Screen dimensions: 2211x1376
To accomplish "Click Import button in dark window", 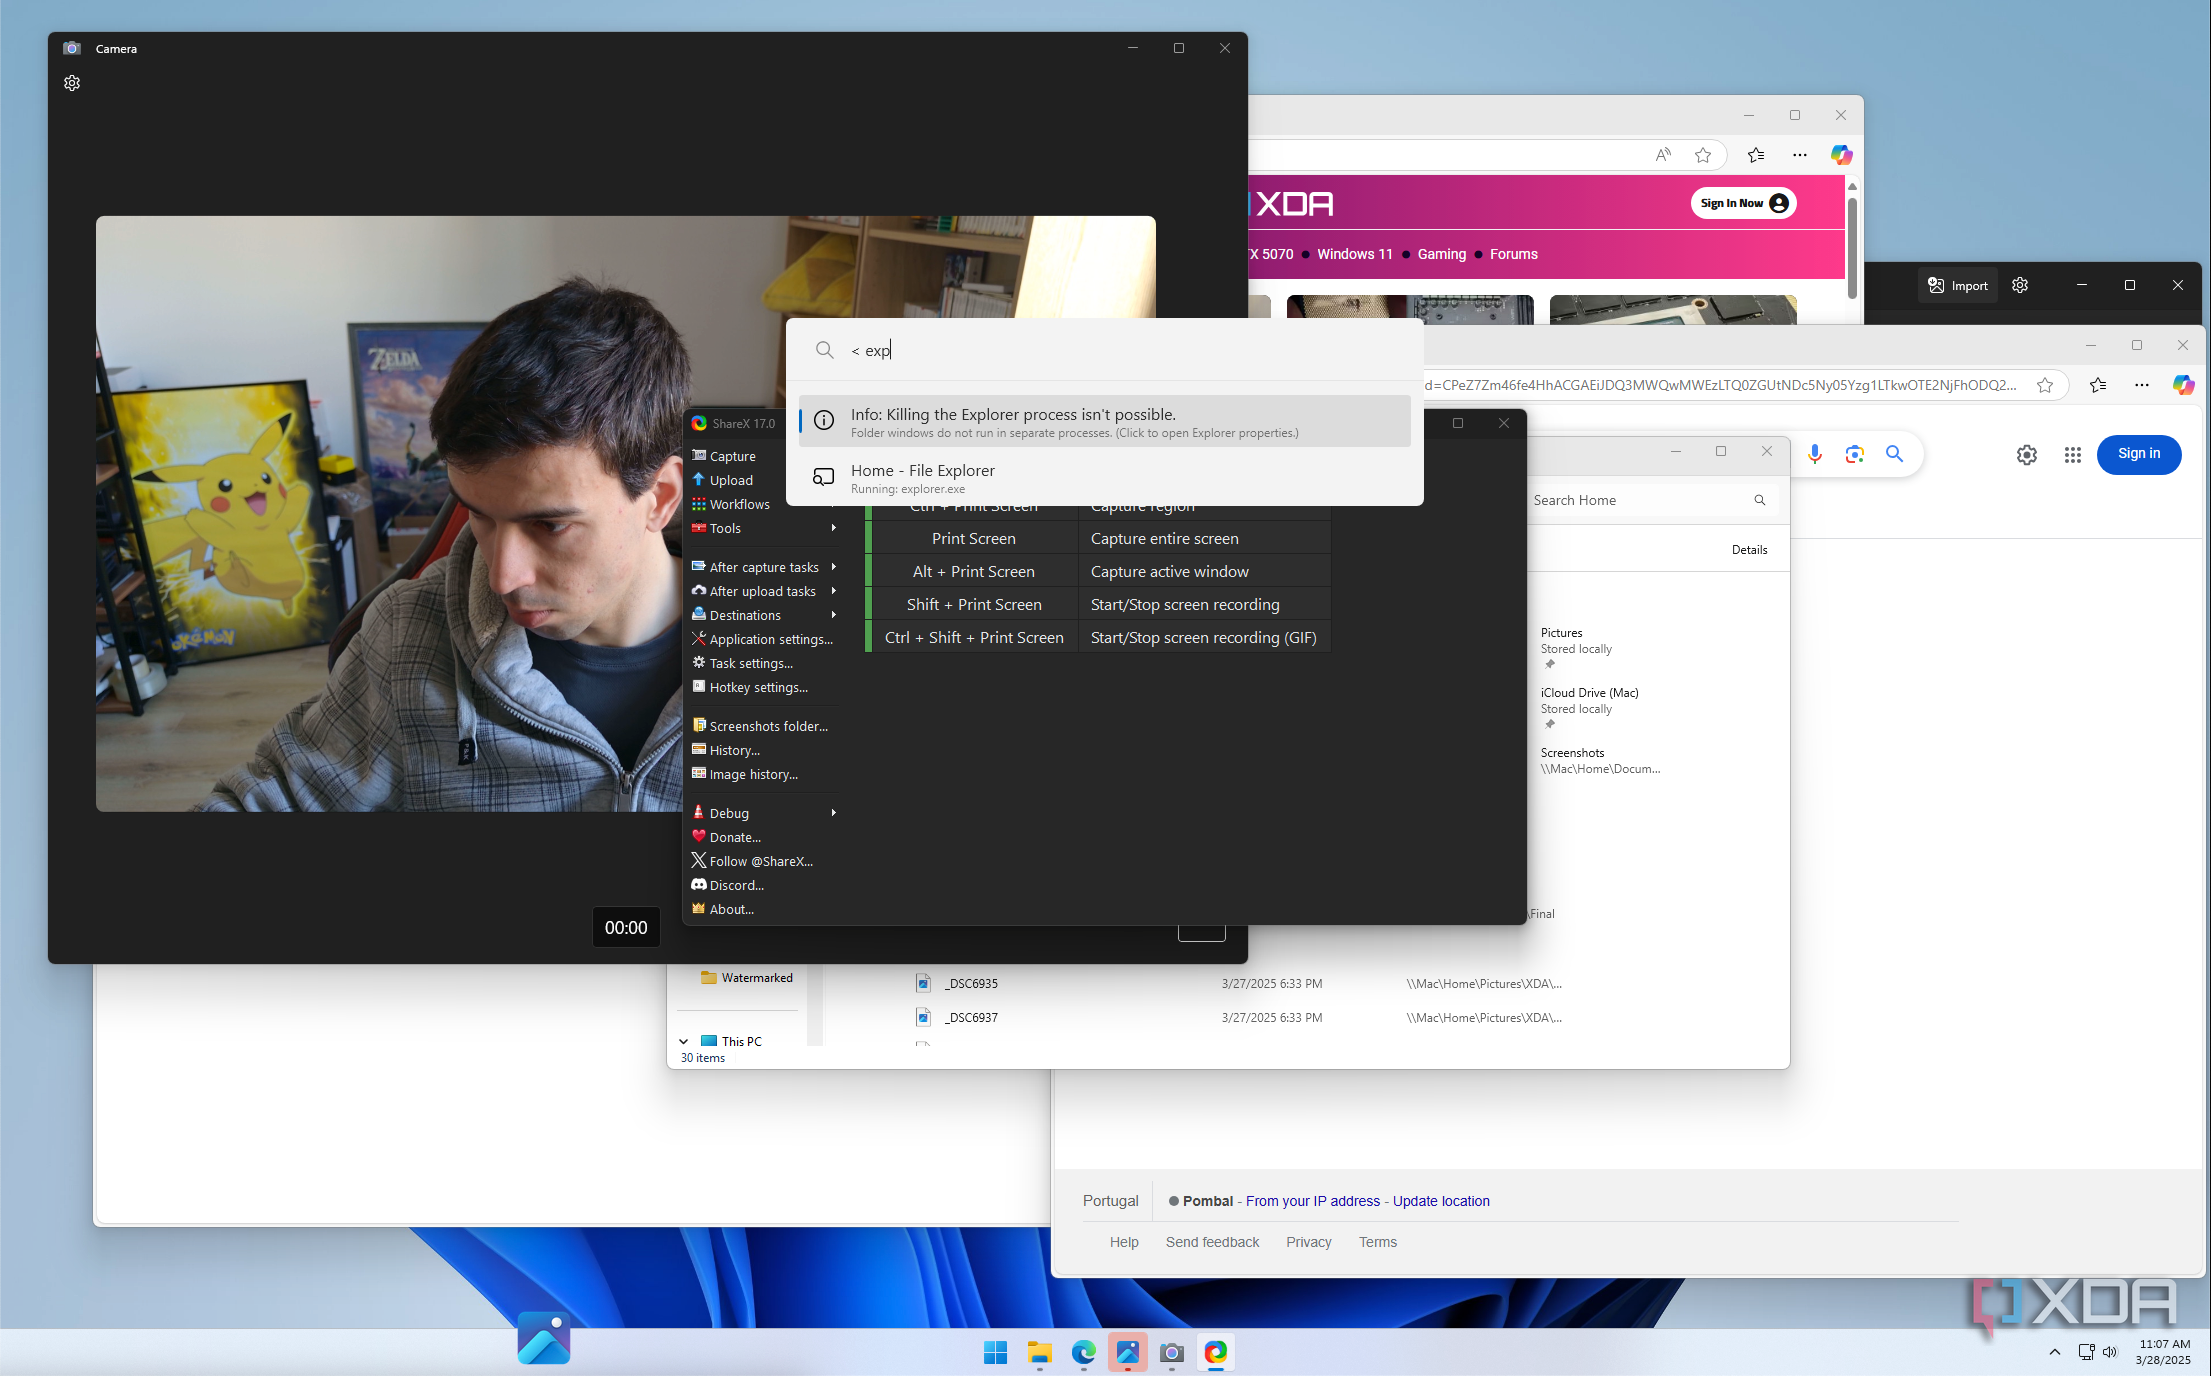I will pos(1958,285).
